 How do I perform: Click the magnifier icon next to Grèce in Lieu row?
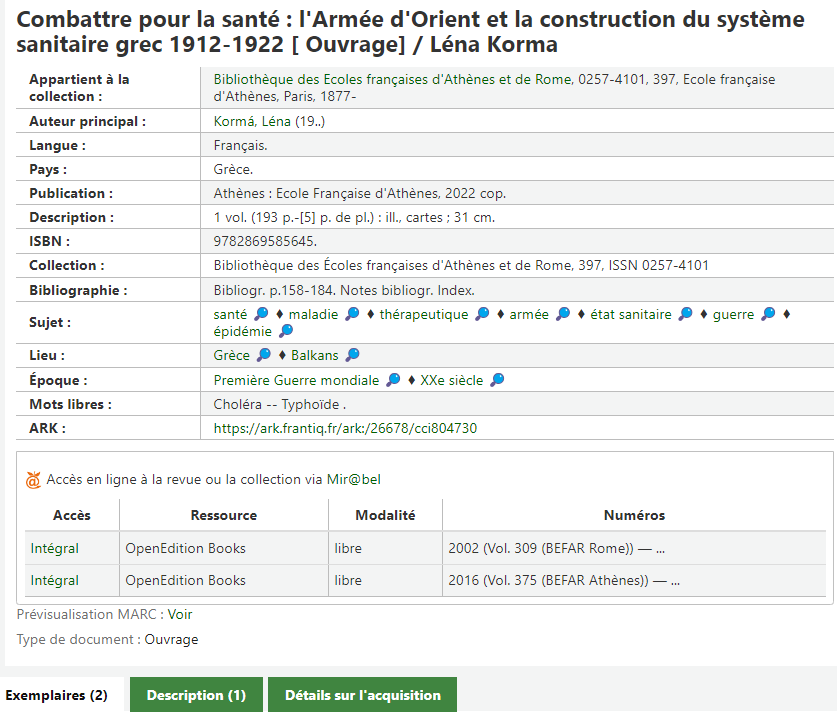(264, 355)
